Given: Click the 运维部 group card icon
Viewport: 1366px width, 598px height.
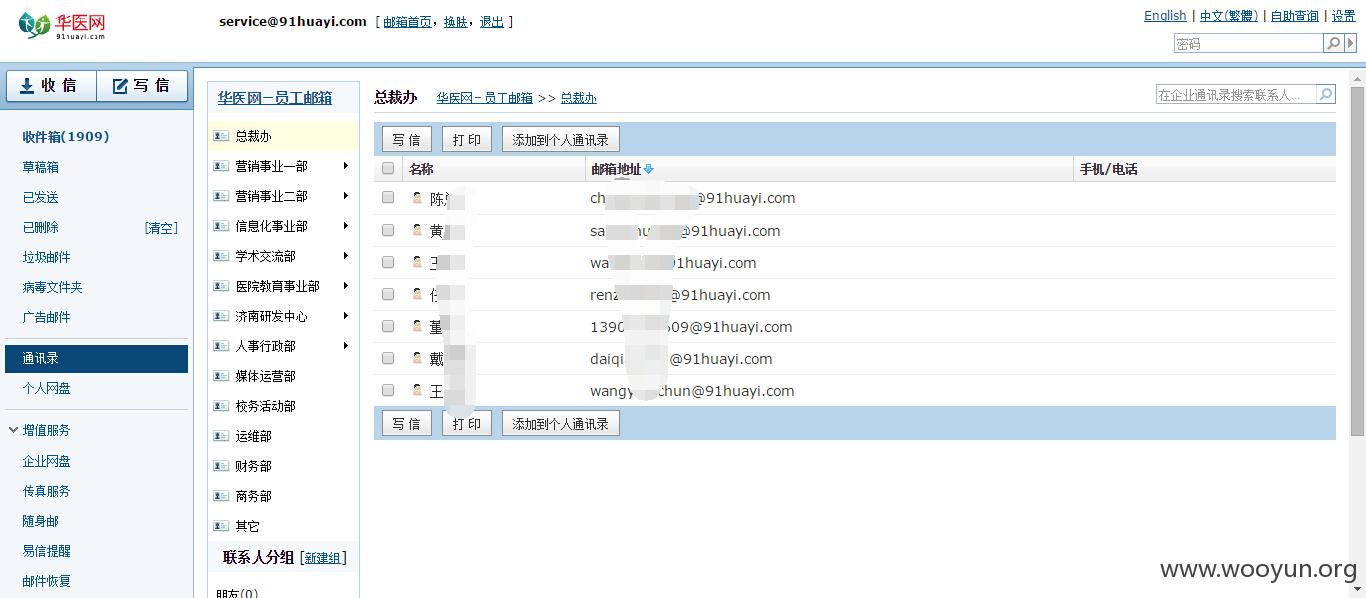Looking at the screenshot, I should (221, 436).
